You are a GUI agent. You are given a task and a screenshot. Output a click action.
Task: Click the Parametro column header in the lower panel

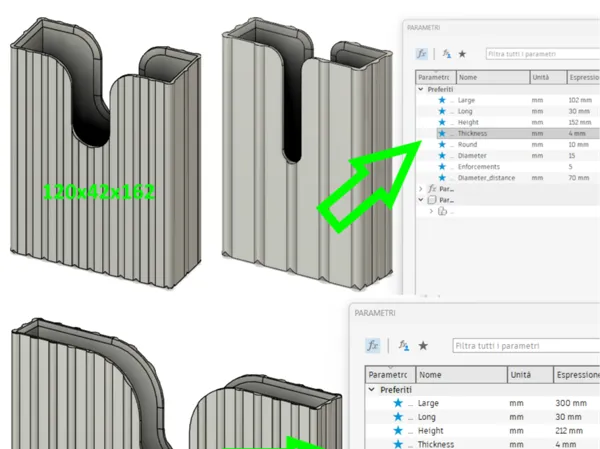tap(390, 374)
